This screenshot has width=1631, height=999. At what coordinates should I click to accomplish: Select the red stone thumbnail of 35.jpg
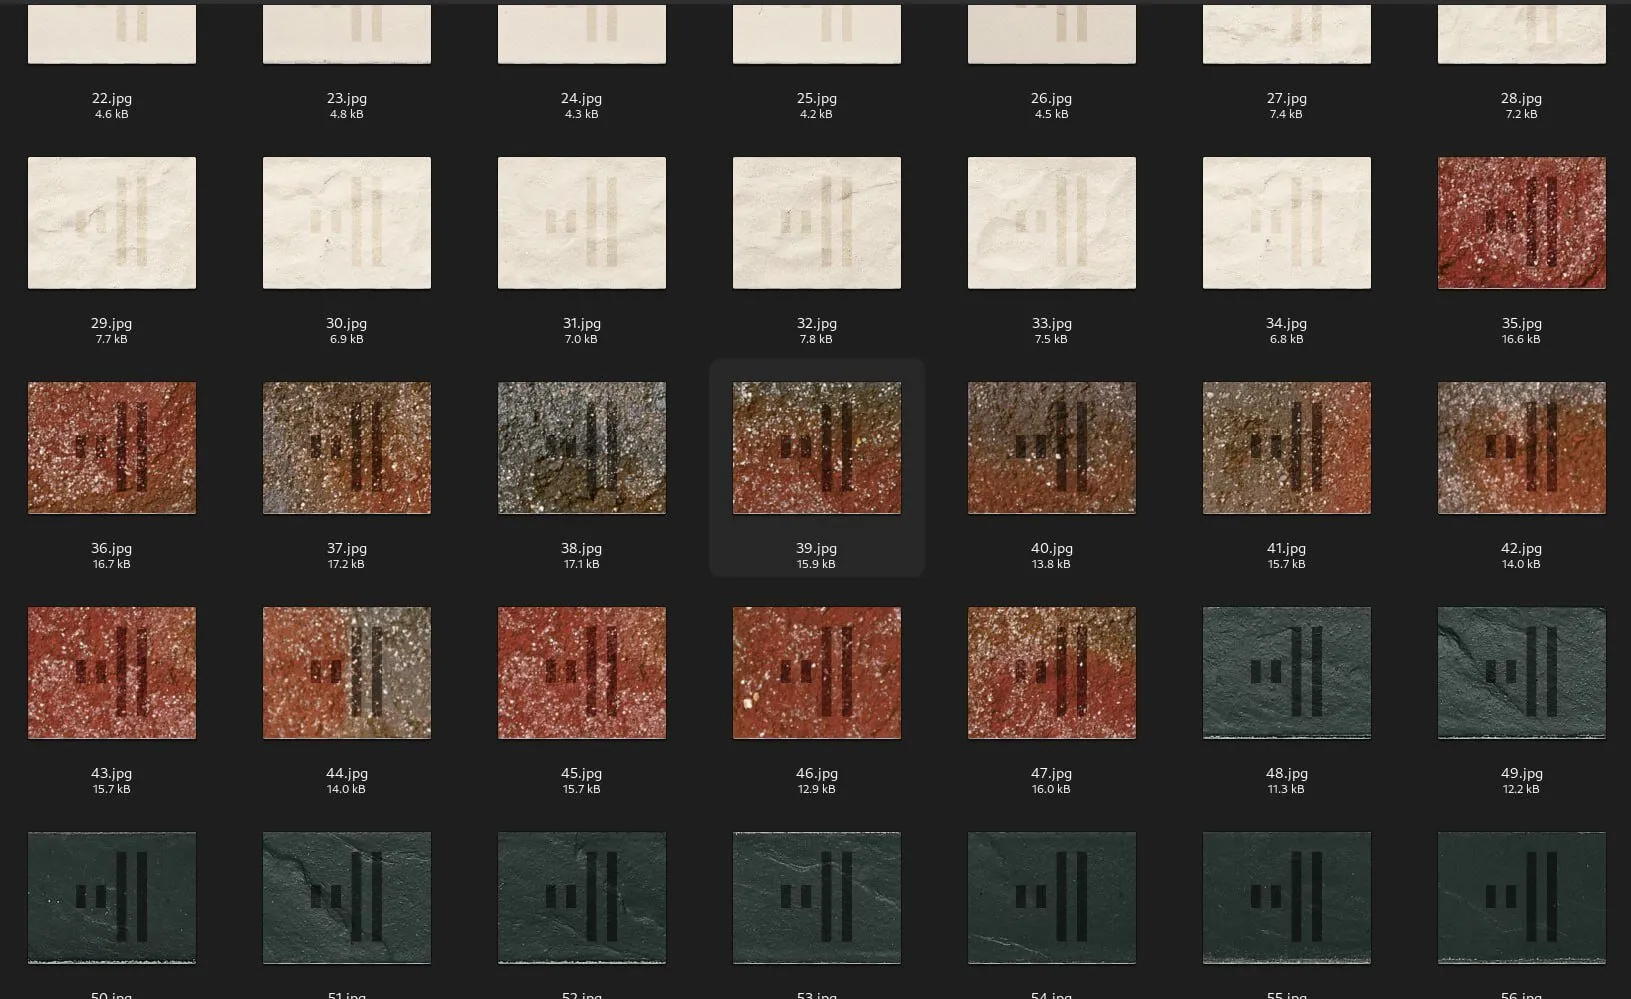1522,223
